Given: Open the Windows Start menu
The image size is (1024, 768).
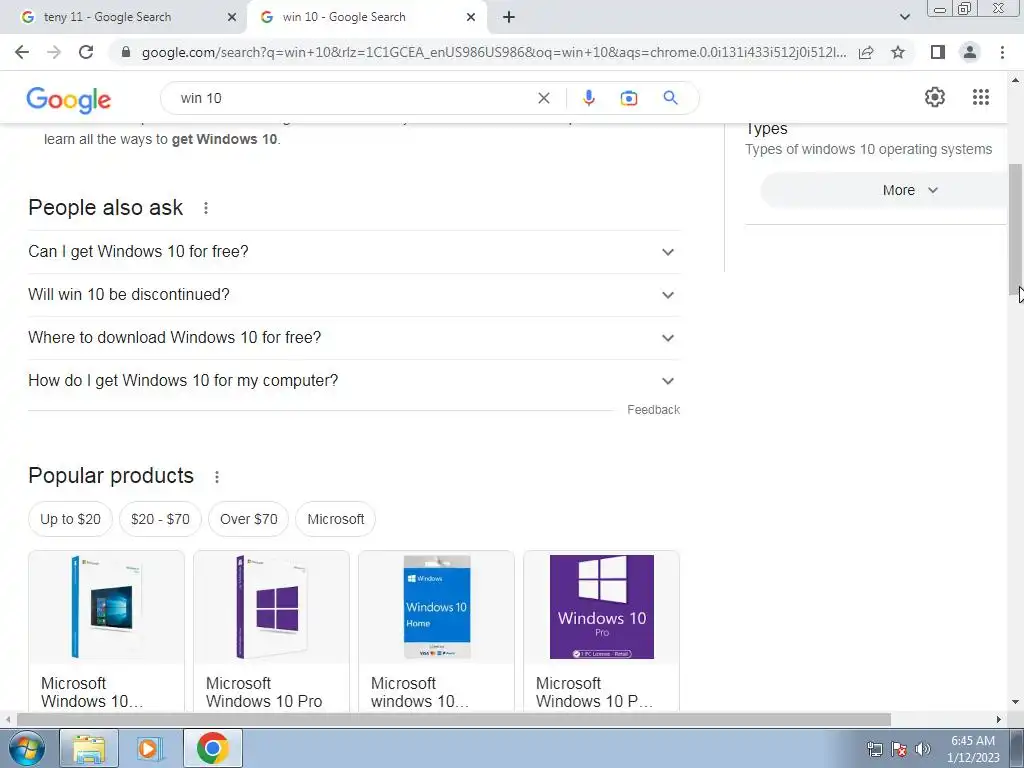Looking at the screenshot, I should click(26, 748).
